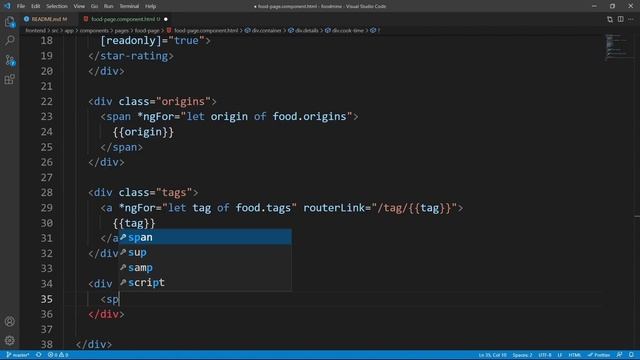The width and height of the screenshot is (640, 360).
Task: Click the UTF-8 encoding indicator
Action: [545, 355]
